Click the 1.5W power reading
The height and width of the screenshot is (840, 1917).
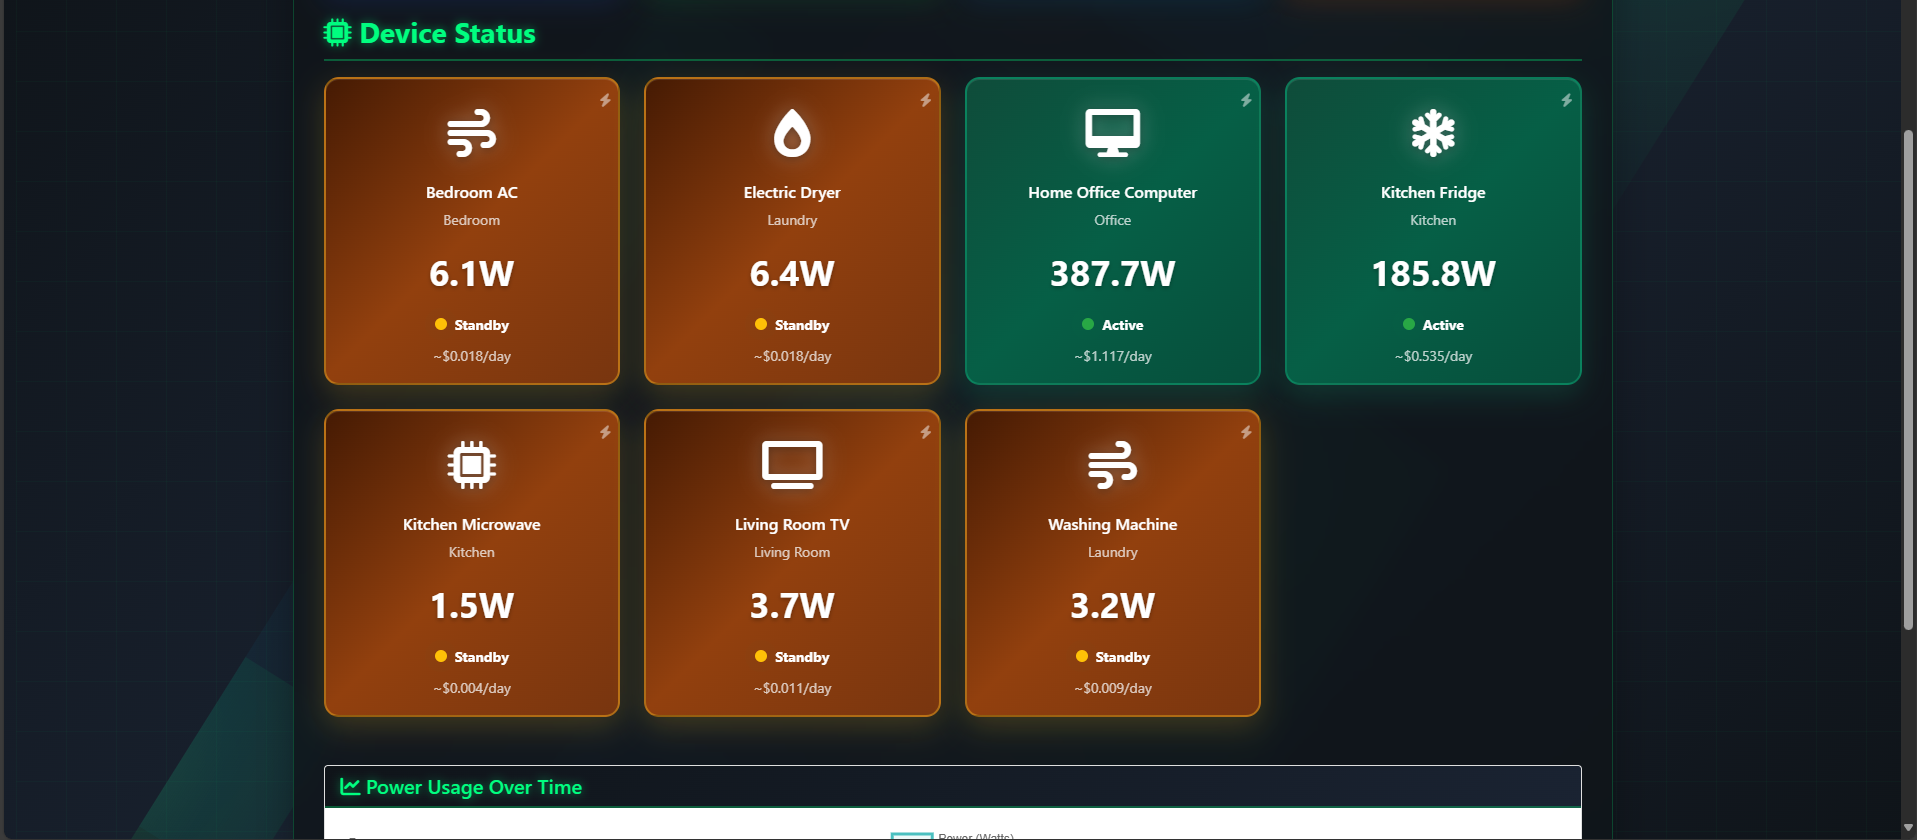471,605
